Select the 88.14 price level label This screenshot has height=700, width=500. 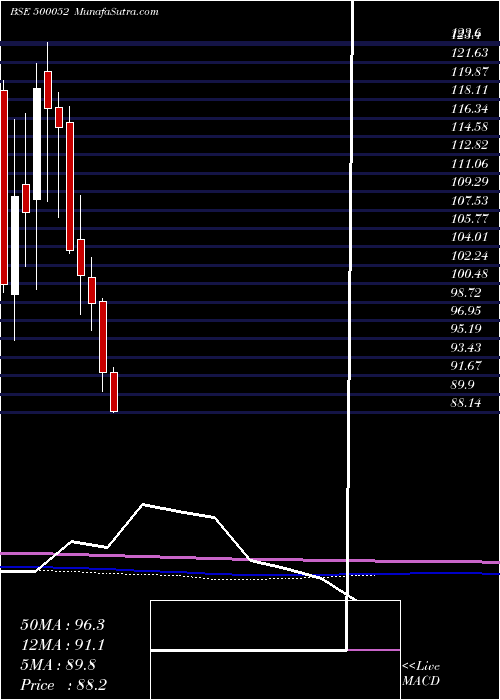466,403
